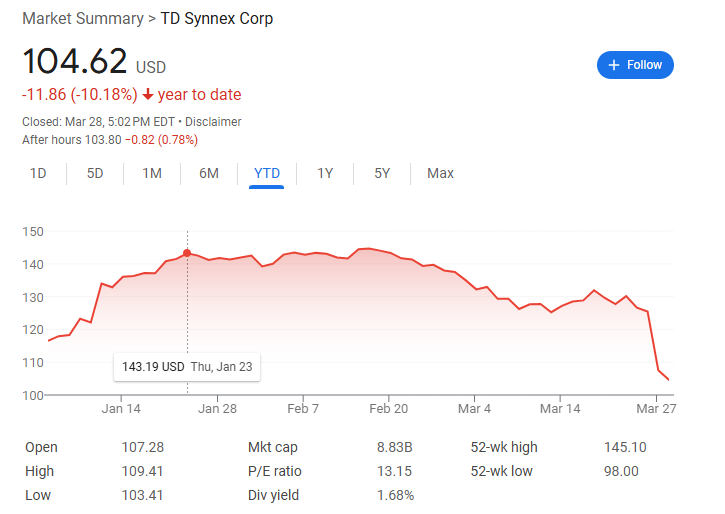This screenshot has width=725, height=514.
Task: Click the Jan 28 axis label
Action: (217, 409)
